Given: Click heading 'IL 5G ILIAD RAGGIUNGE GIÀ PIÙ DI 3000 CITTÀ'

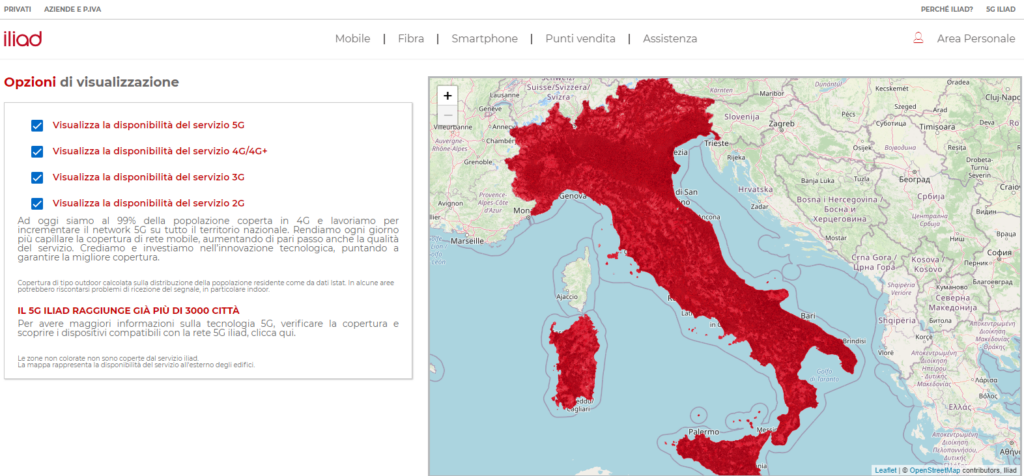Looking at the screenshot, I should [x=128, y=310].
